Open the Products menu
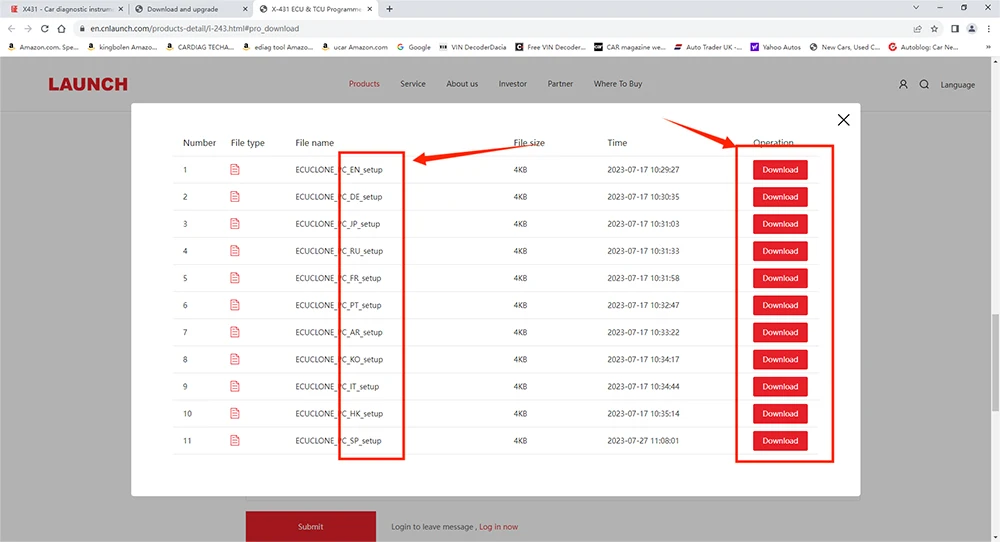 364,84
